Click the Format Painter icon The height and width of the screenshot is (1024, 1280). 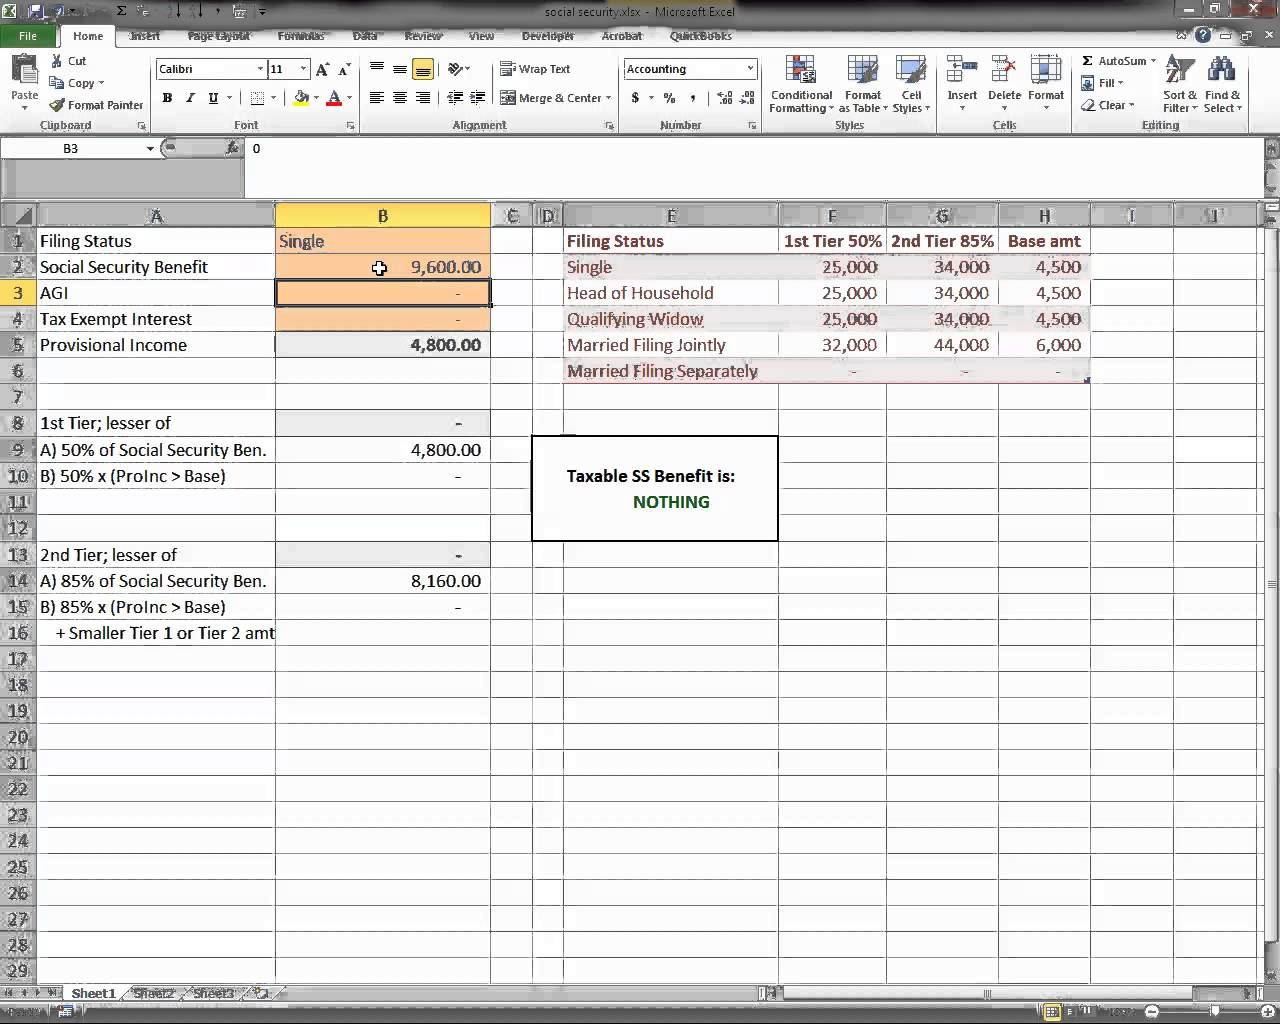[57, 105]
